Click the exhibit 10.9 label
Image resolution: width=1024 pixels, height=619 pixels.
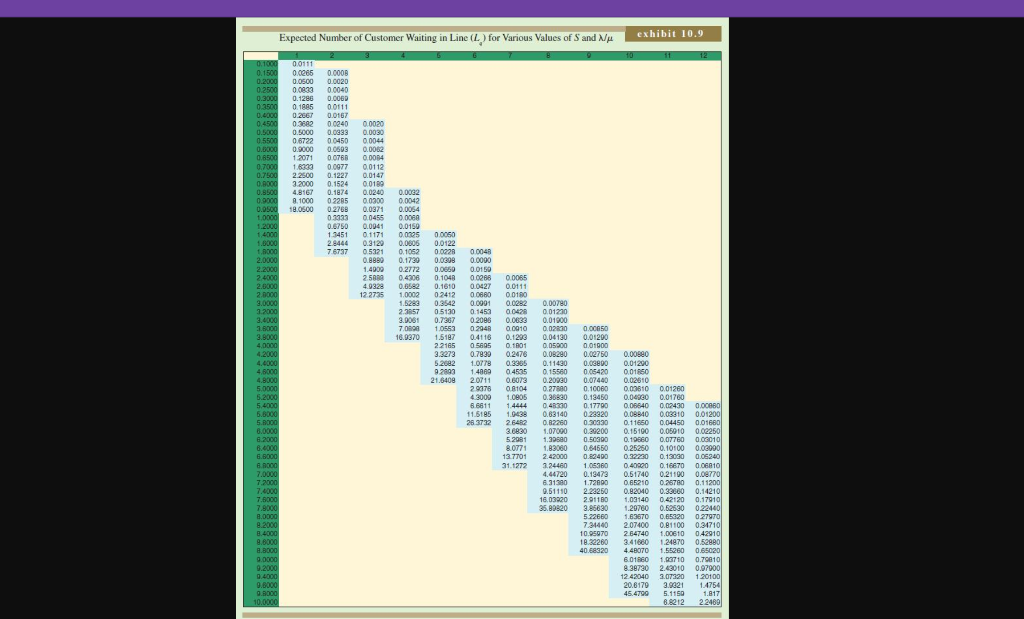(x=668, y=33)
